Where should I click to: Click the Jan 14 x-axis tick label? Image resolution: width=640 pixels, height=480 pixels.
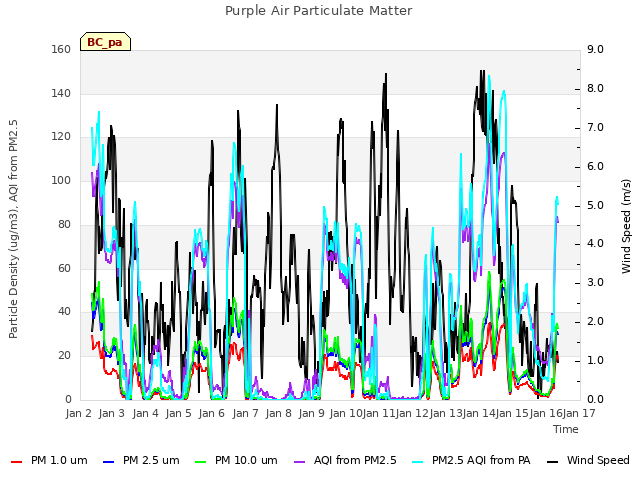[x=479, y=413]
